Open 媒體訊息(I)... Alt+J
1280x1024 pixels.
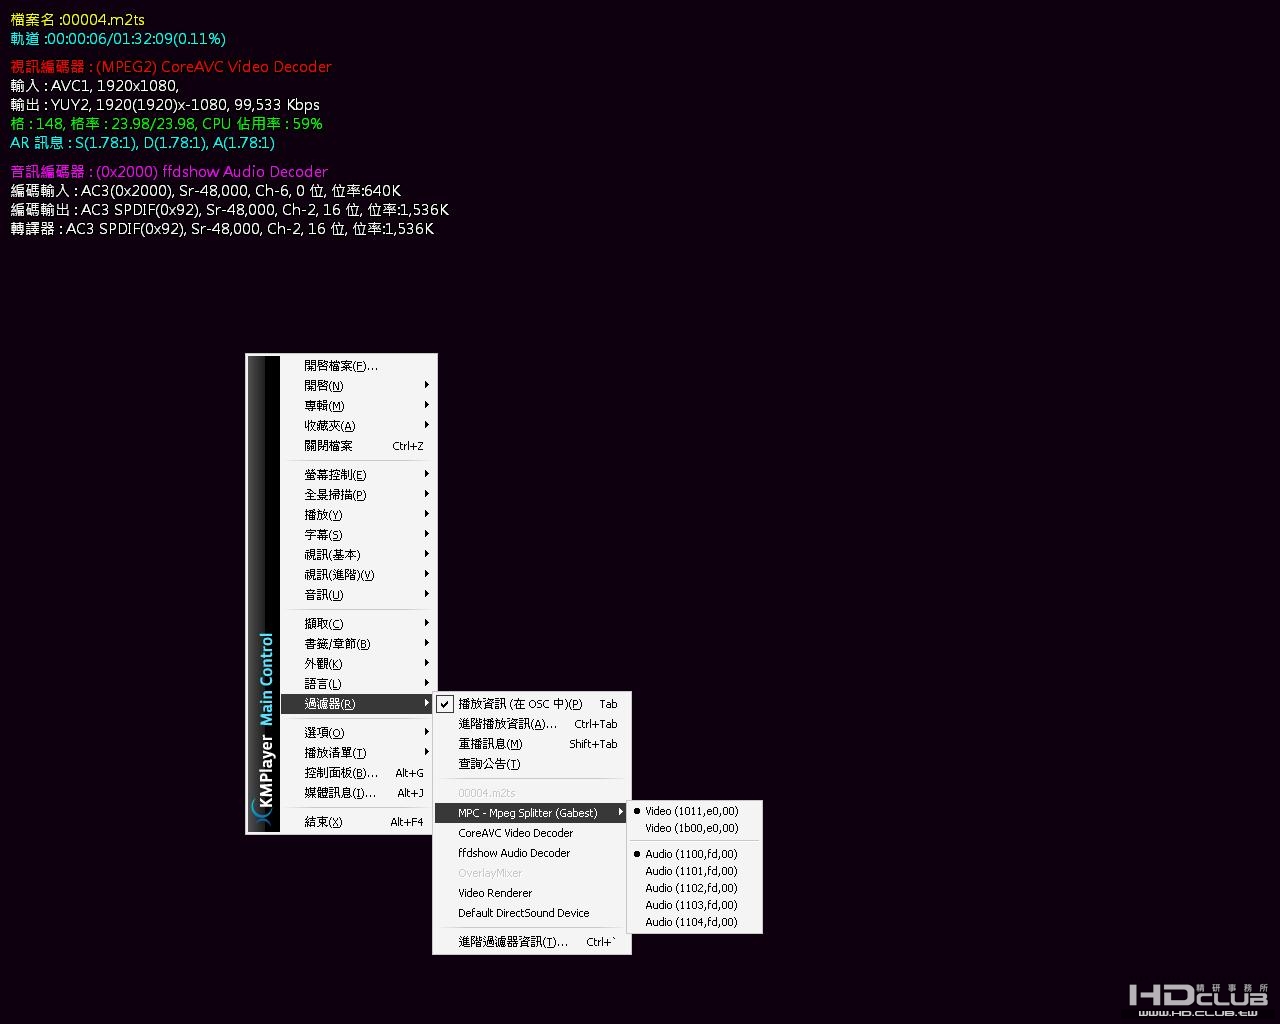click(x=358, y=793)
